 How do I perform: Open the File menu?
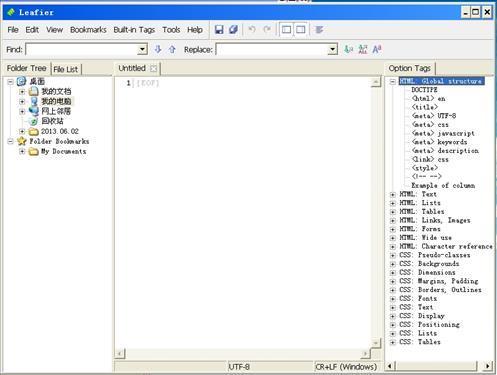click(13, 30)
